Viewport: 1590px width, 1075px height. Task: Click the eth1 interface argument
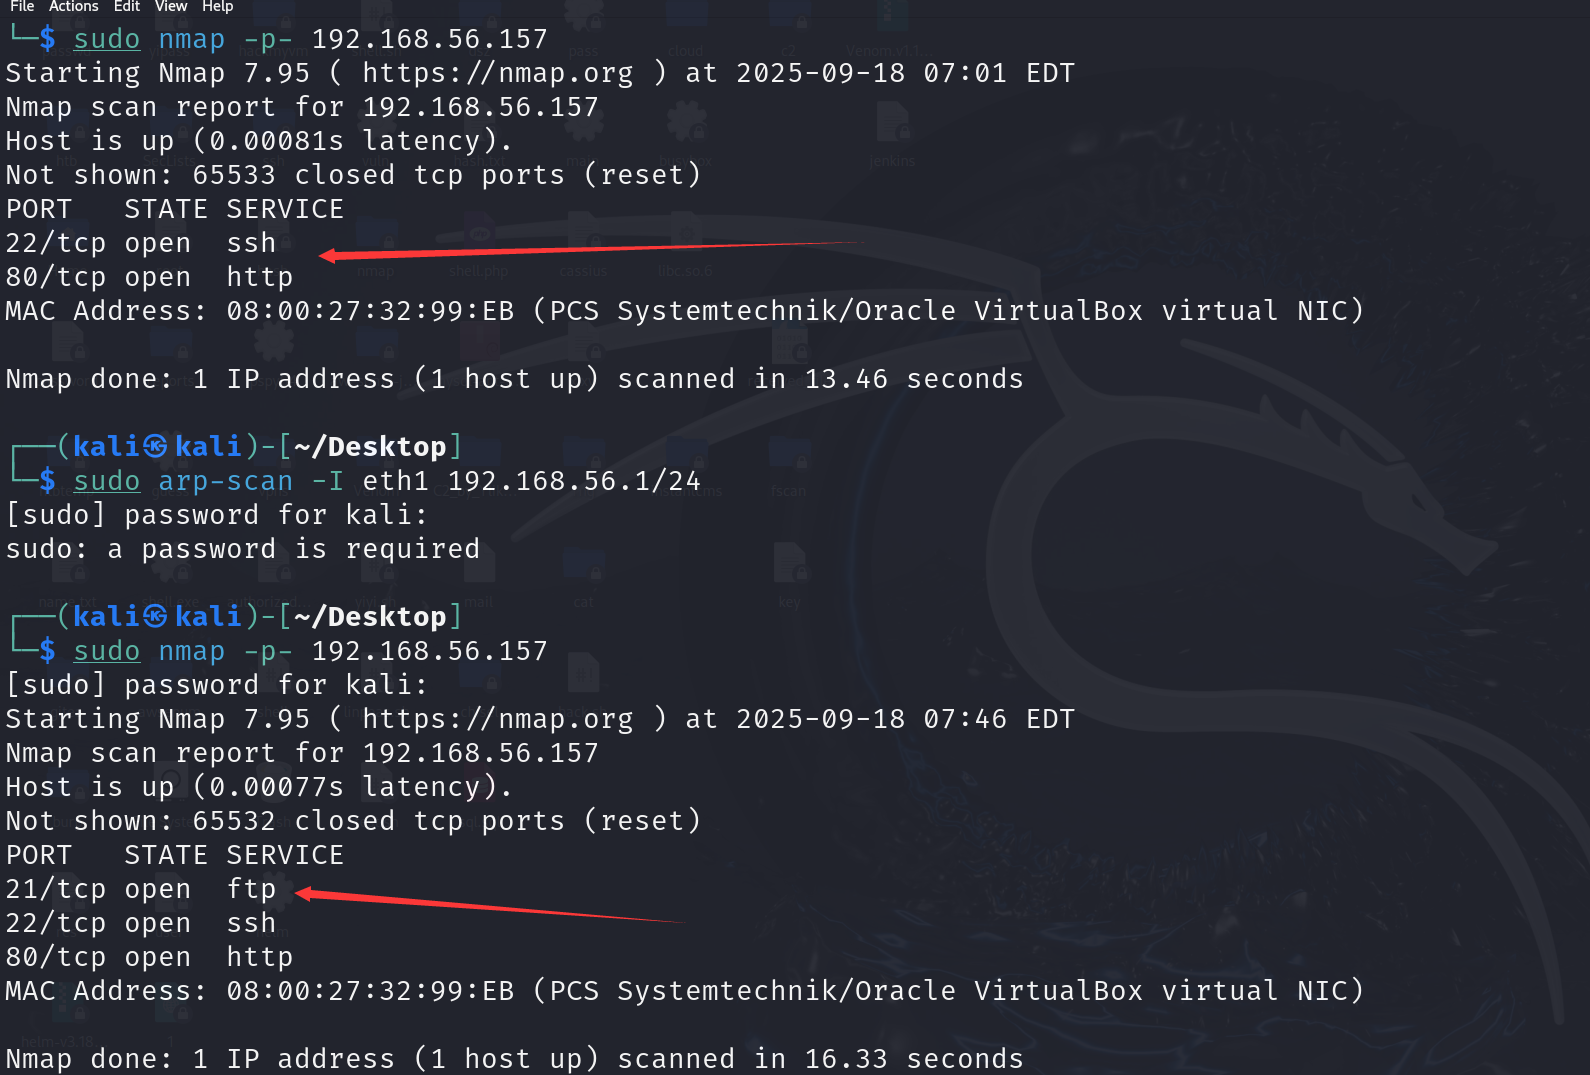coord(395,481)
